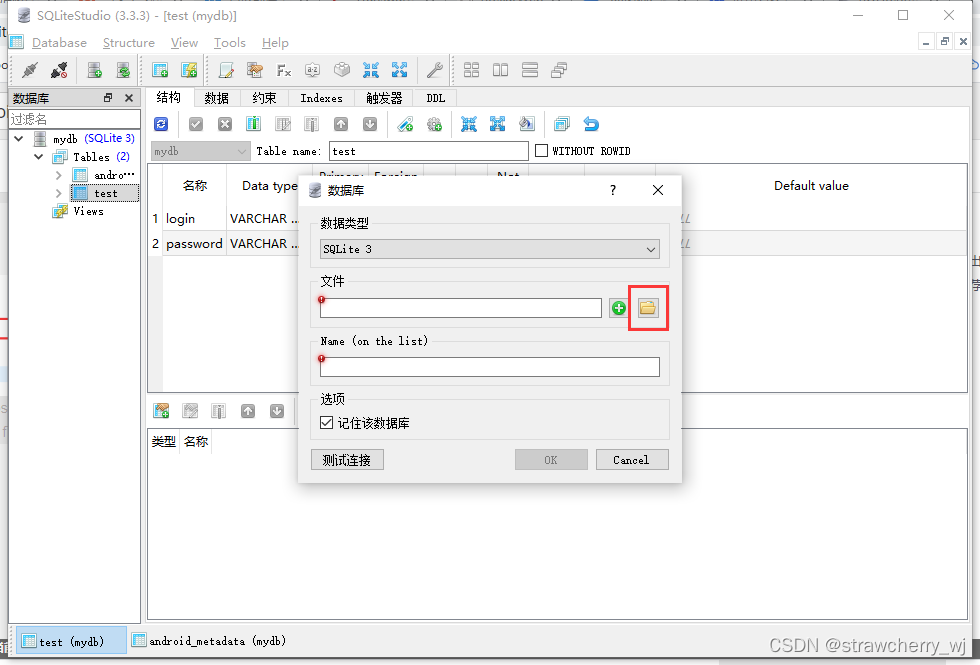
Task: Click the Tile windows grid icon
Action: pyautogui.click(x=471, y=70)
